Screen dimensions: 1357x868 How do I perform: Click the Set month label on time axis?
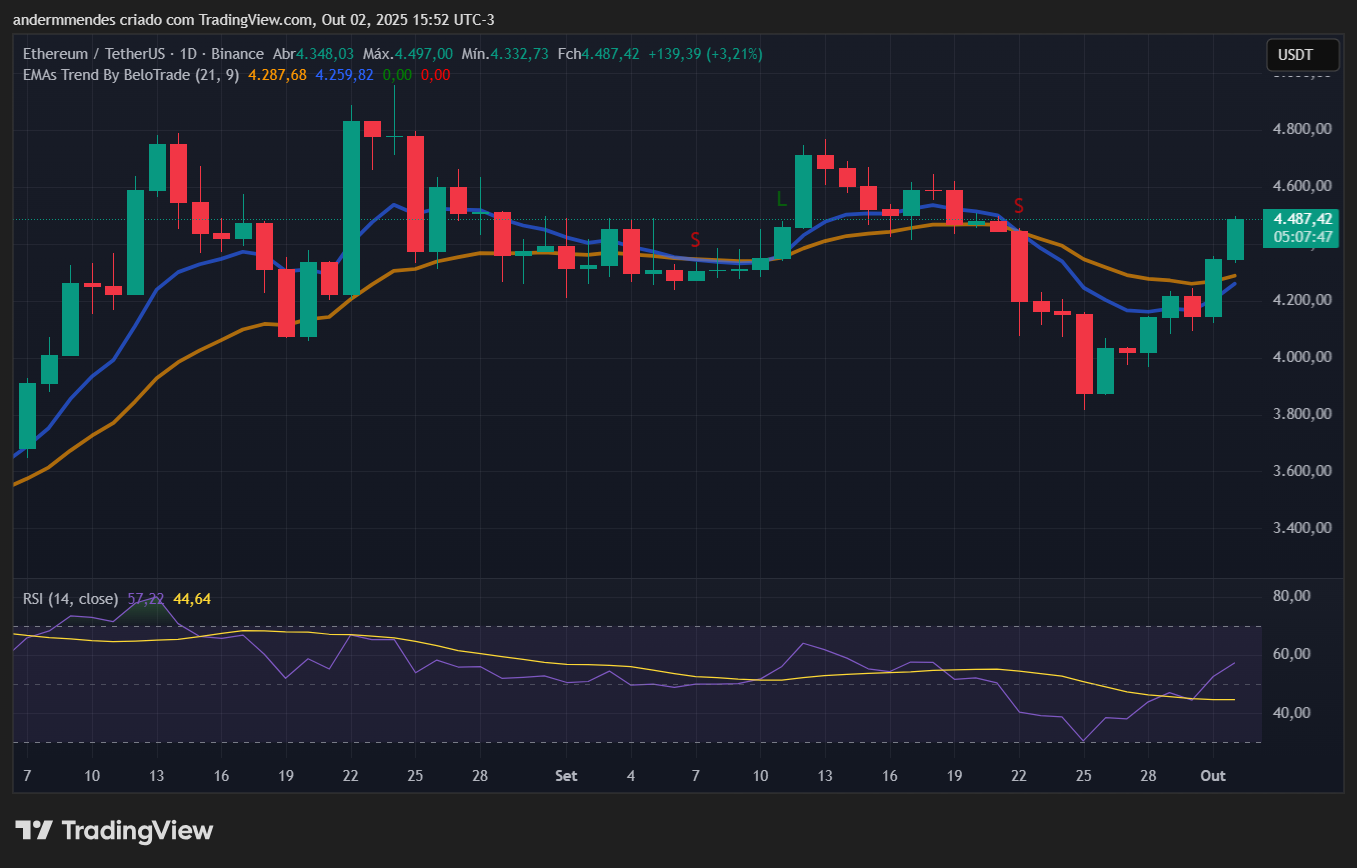566,776
